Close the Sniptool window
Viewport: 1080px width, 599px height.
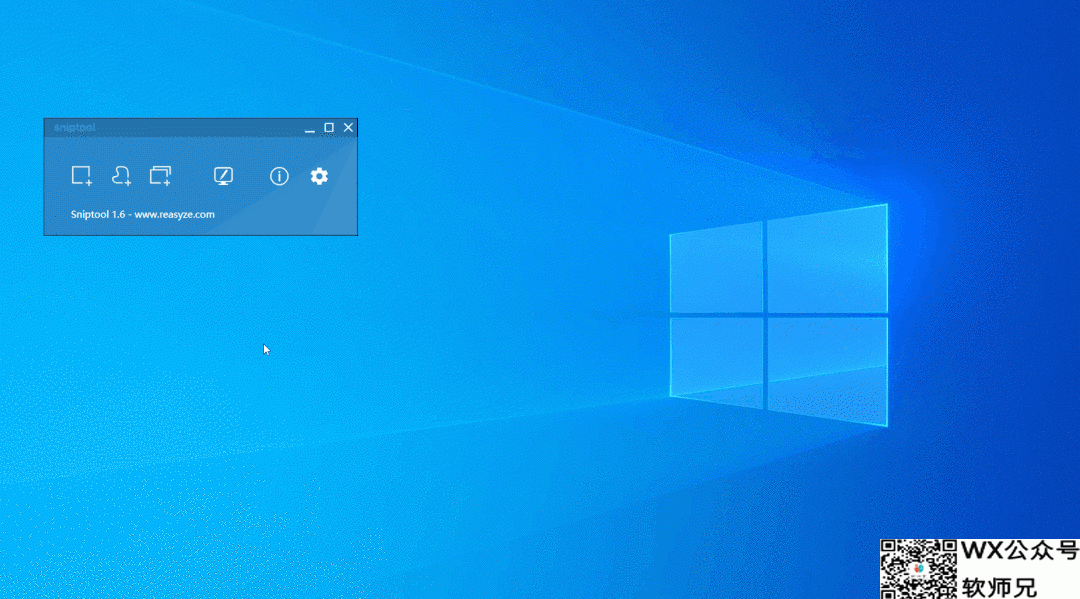pyautogui.click(x=348, y=128)
